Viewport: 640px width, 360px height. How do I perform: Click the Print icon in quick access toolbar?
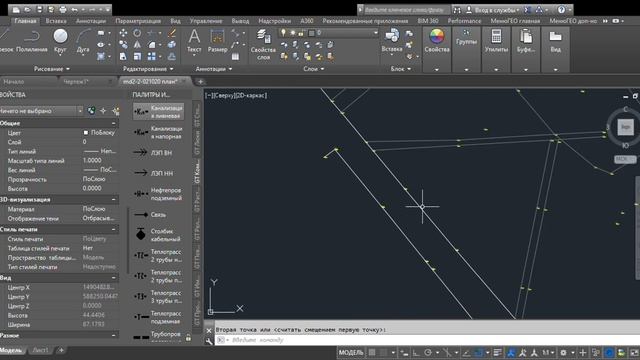tap(62, 9)
